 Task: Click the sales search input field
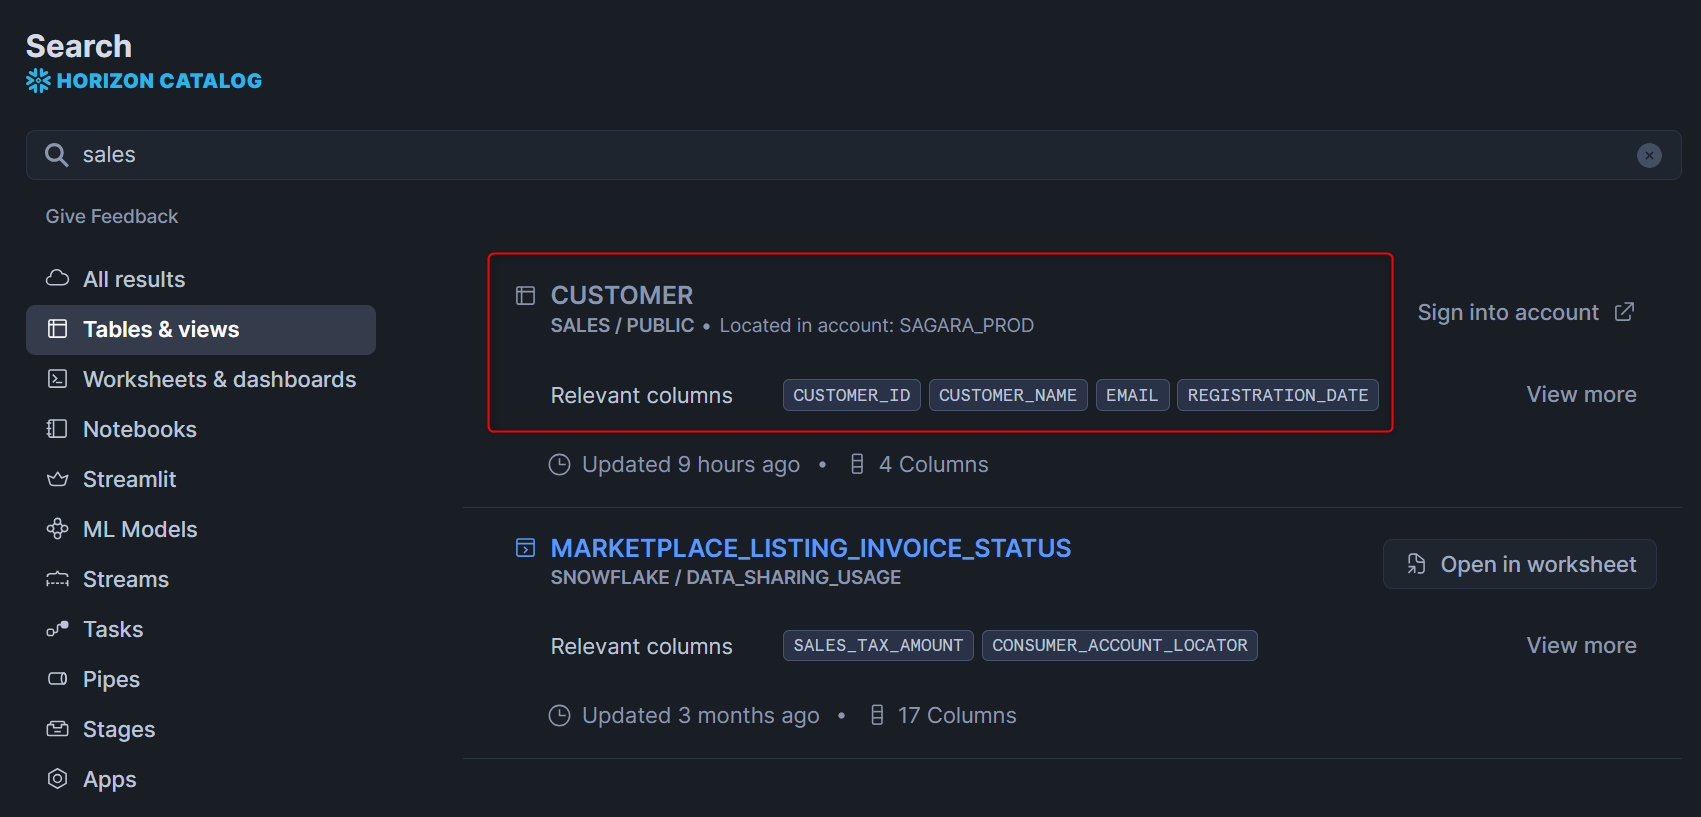[x=850, y=155]
